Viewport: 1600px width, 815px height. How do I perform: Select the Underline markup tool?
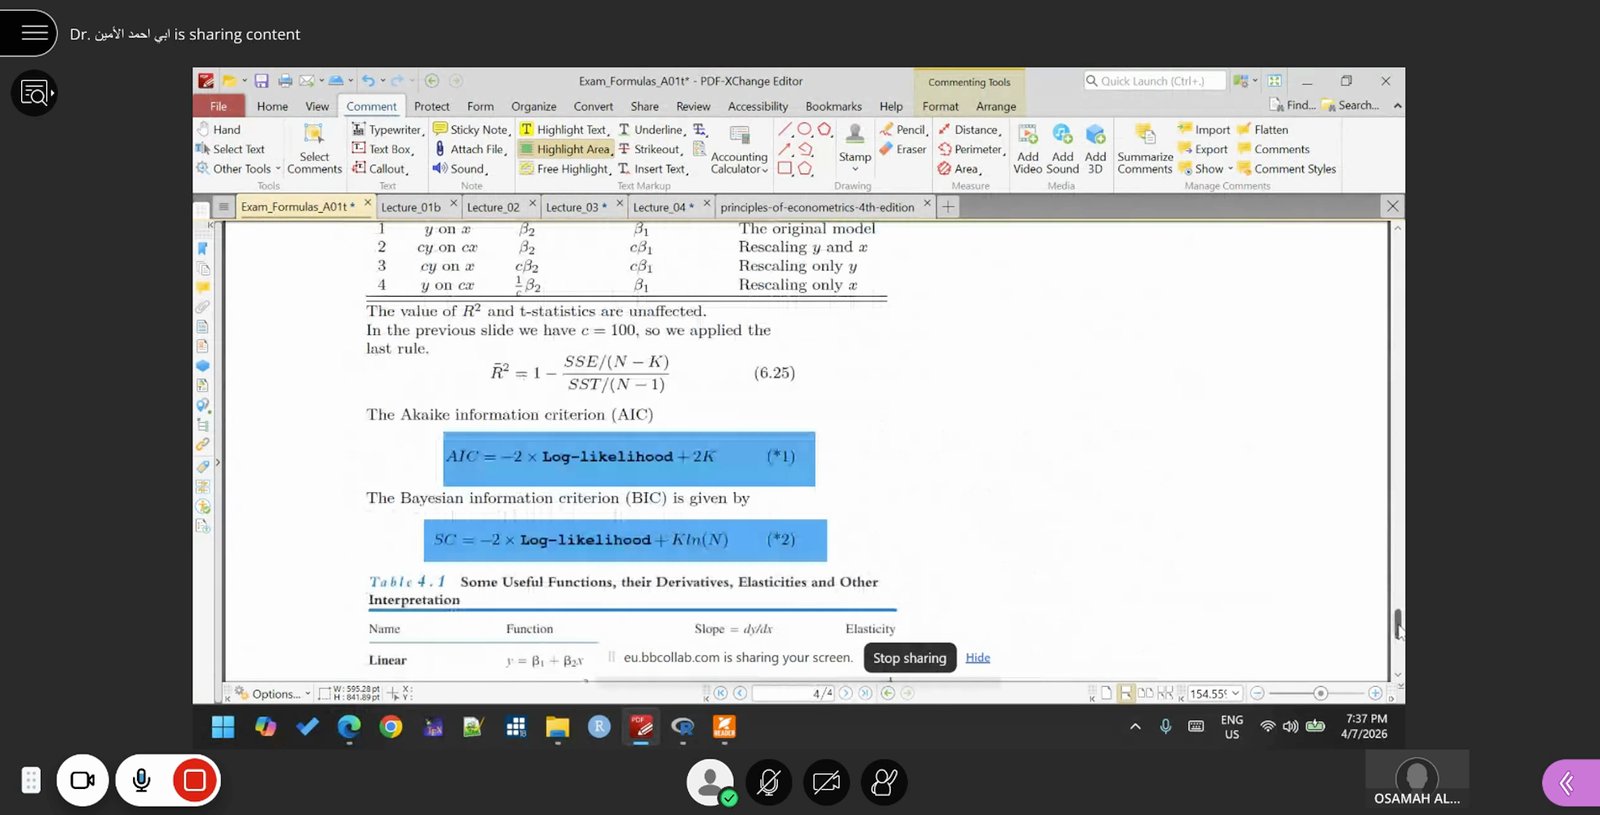coord(651,129)
